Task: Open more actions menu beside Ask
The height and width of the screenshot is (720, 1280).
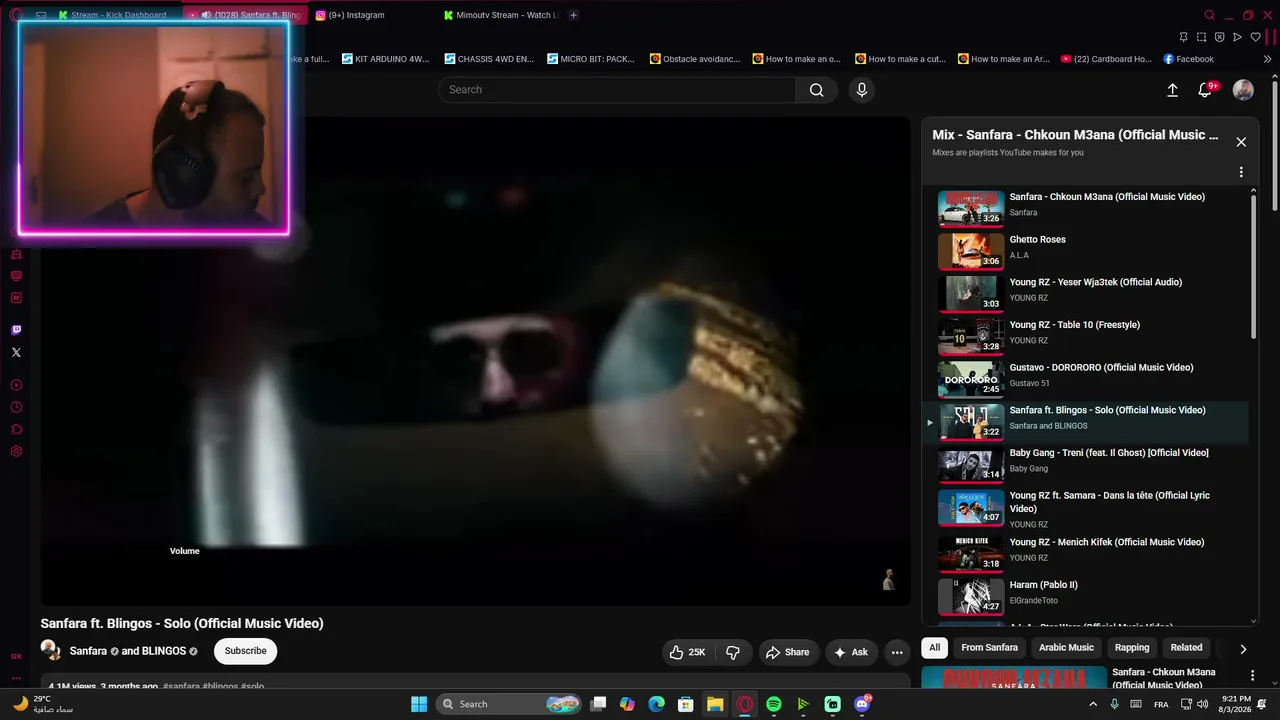Action: tap(897, 652)
